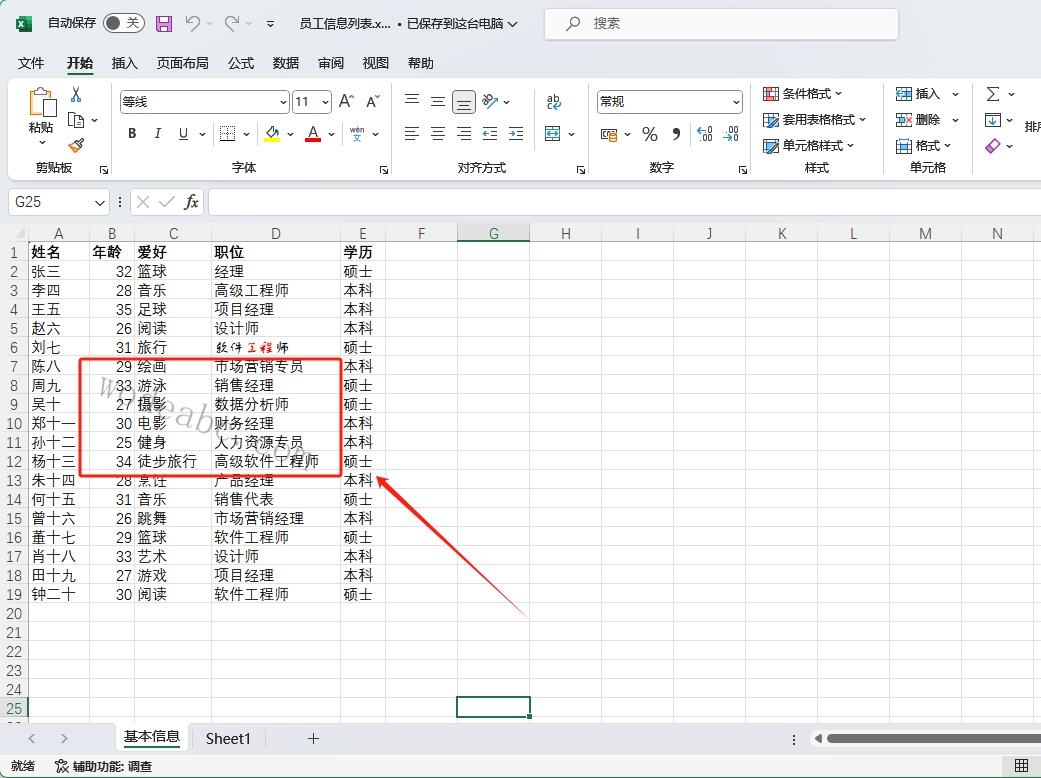Click the Wrap Text icon
The image size is (1041, 778).
[554, 102]
